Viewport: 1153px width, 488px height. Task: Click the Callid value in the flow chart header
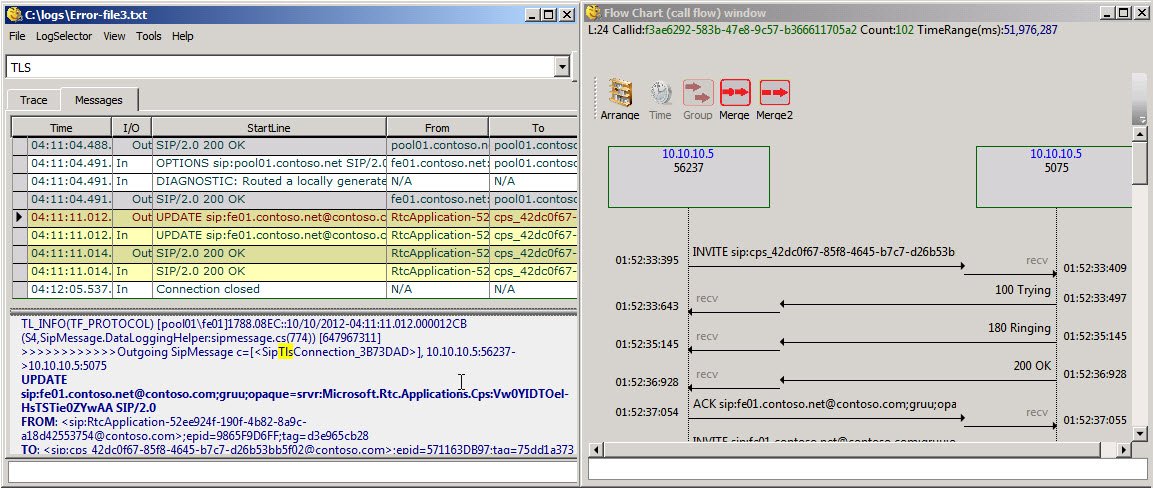(751, 30)
